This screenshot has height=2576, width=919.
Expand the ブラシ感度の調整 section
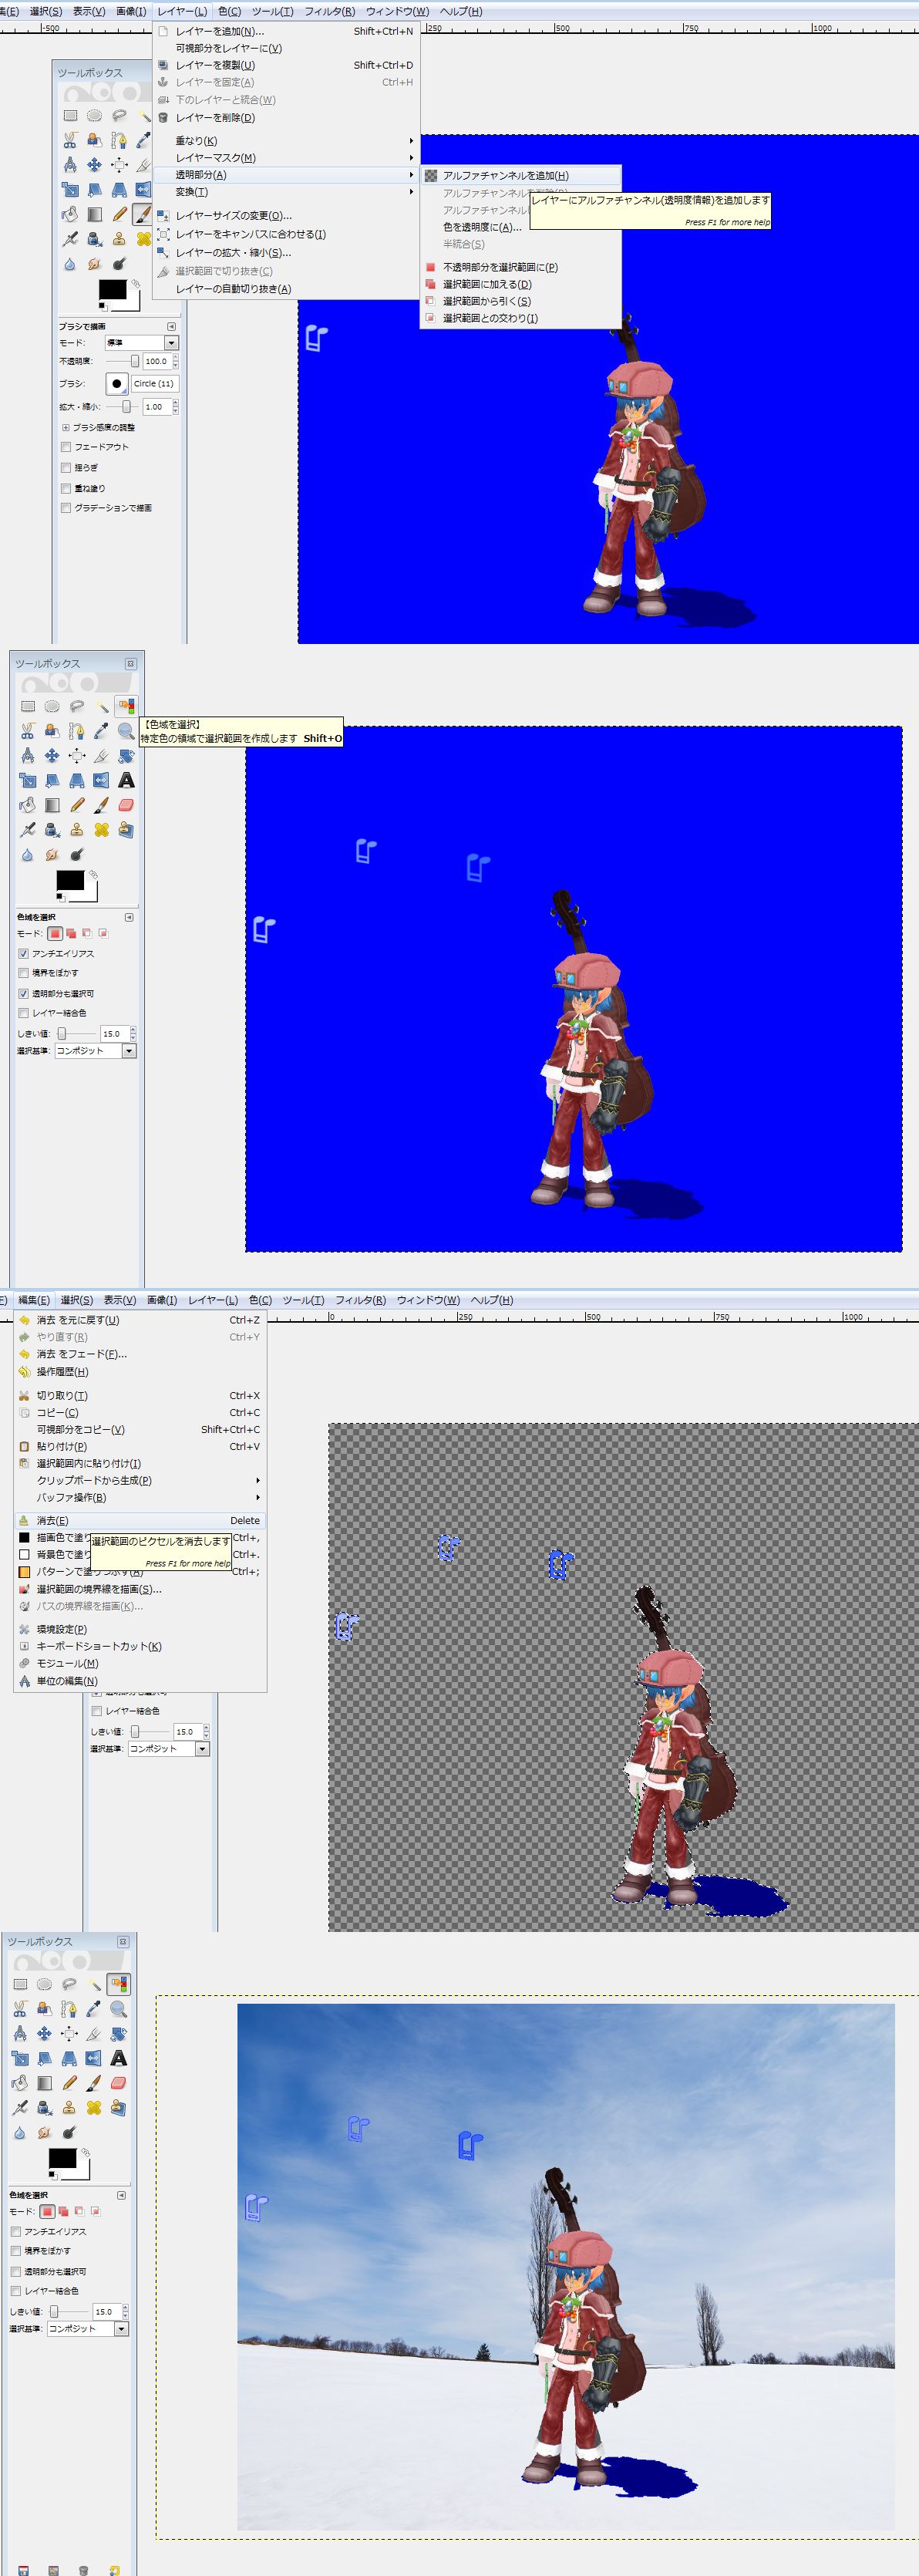[66, 427]
